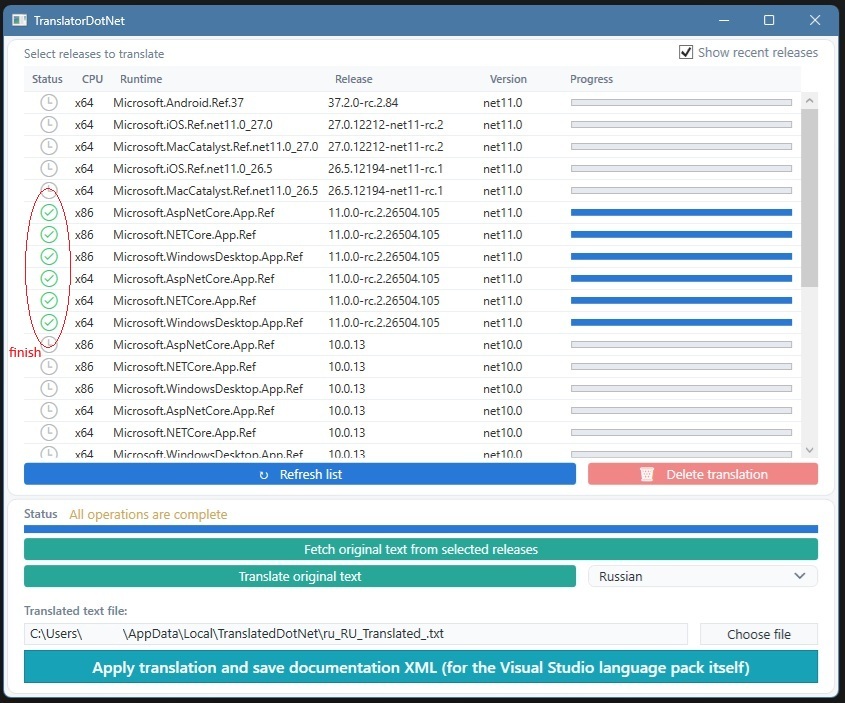Select the Microsoft.Android.Ref.37 runtime name
Screen dimensions: 845x703
tap(178, 102)
